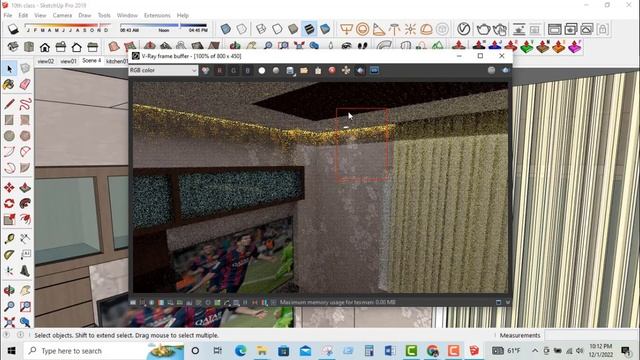Open the Extensions menu
Screen dimensions: 640x360
tap(157, 15)
